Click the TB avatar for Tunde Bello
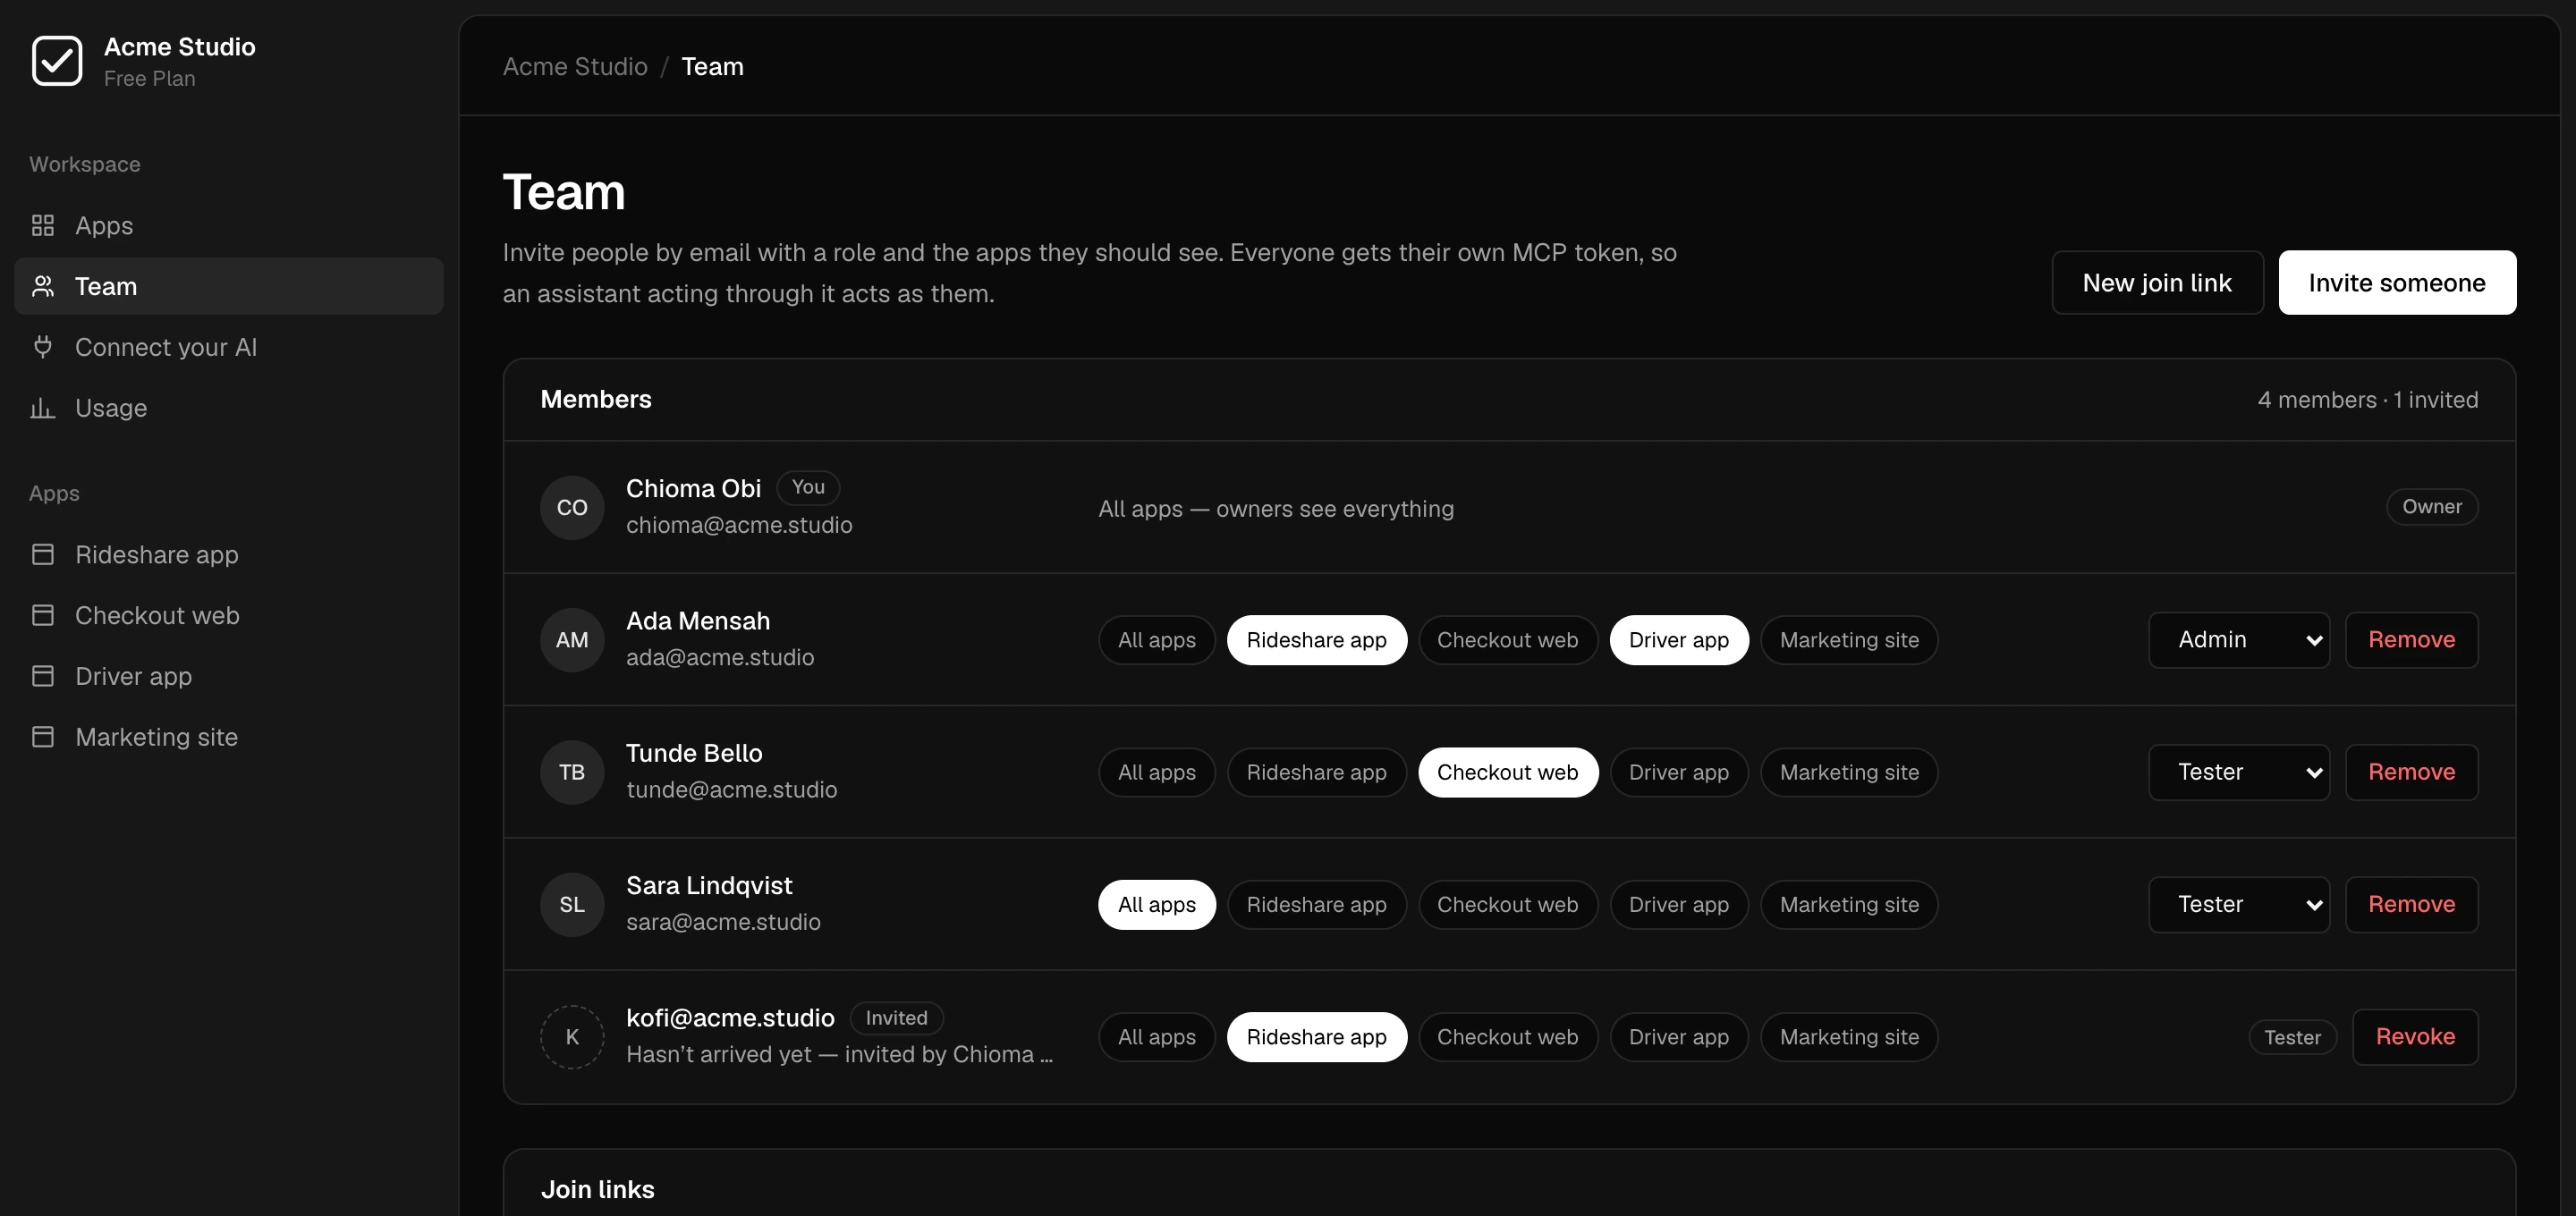This screenshot has height=1216, width=2576. coord(572,772)
